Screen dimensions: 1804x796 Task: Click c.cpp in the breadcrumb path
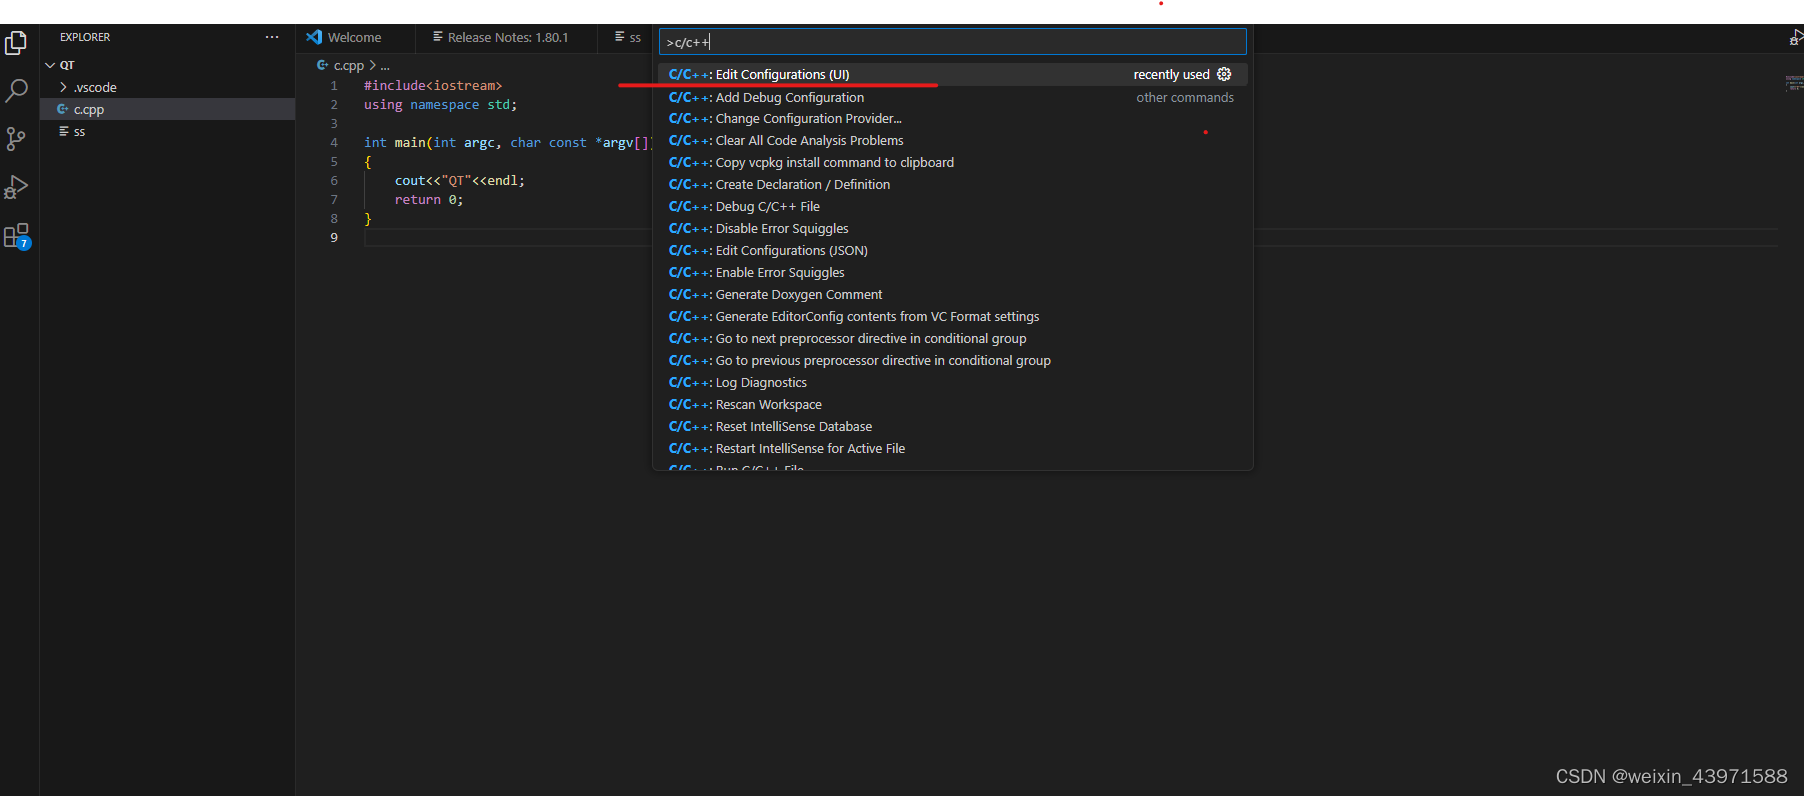pyautogui.click(x=349, y=65)
